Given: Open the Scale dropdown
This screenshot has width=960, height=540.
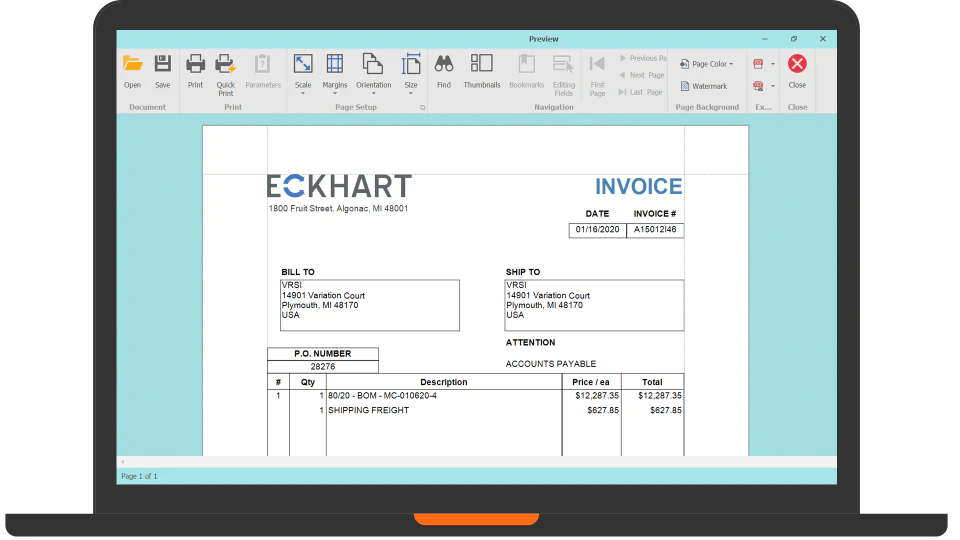Looking at the screenshot, I should 302,74.
